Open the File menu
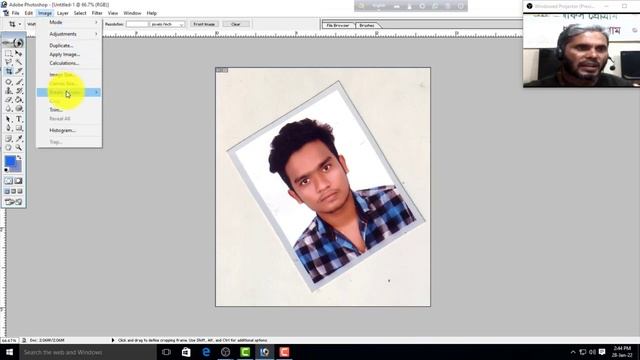This screenshot has width=640, height=360. pos(16,13)
